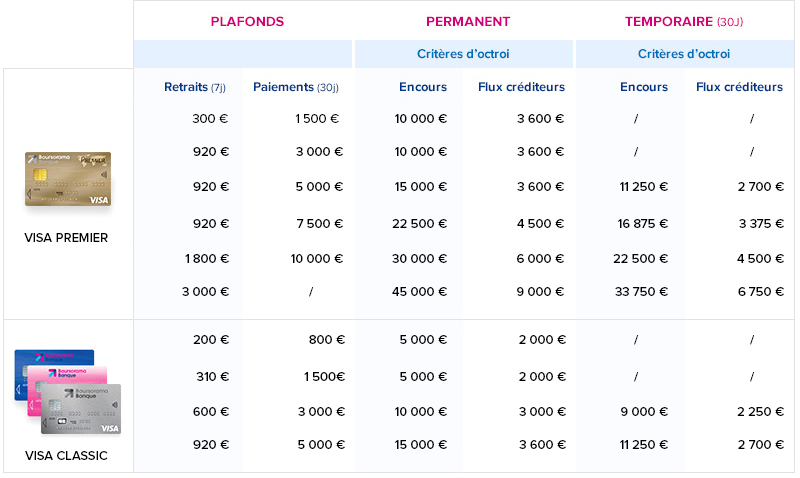Select the PERMANENT column header

tap(468, 21)
